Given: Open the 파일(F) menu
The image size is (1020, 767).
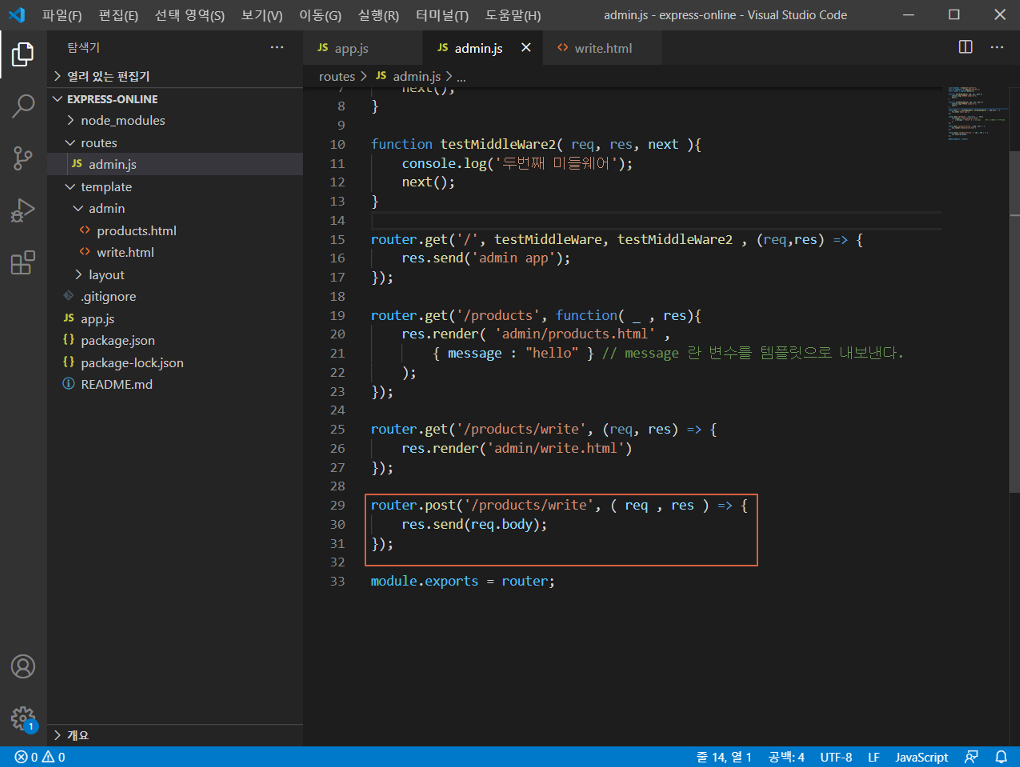Looking at the screenshot, I should click(x=62, y=15).
